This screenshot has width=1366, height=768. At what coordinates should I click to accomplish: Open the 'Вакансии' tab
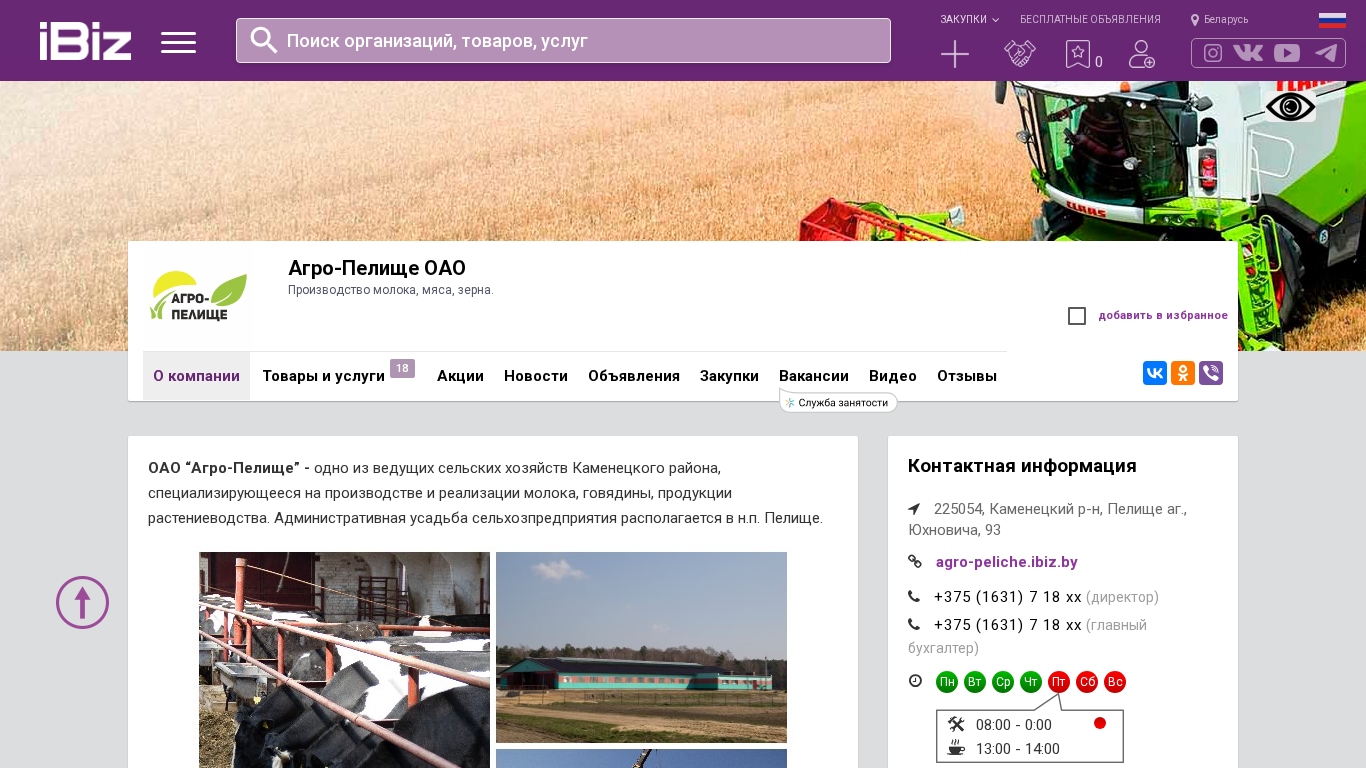[x=814, y=376]
